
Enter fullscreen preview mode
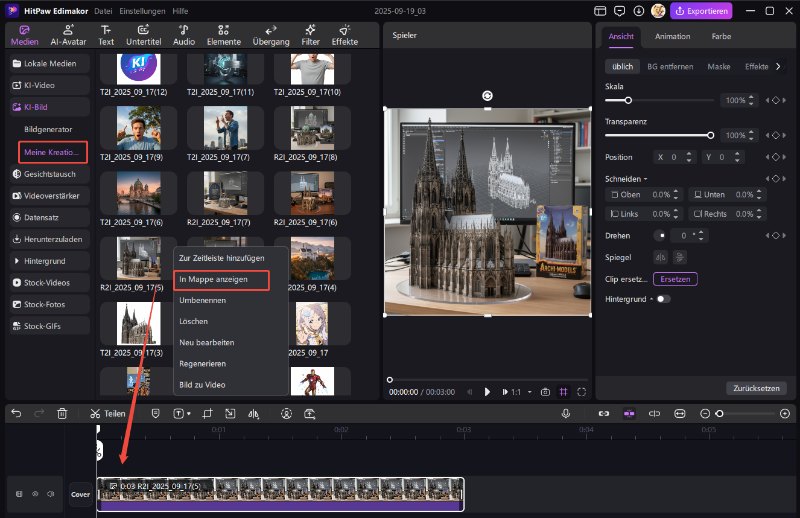(581, 392)
